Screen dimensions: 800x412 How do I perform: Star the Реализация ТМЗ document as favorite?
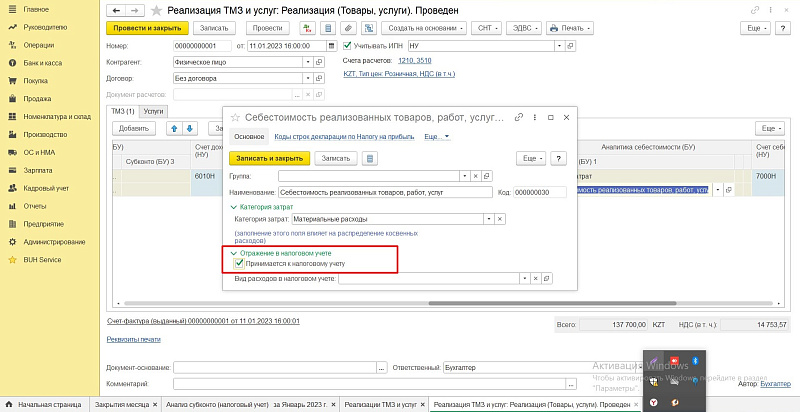[155, 9]
